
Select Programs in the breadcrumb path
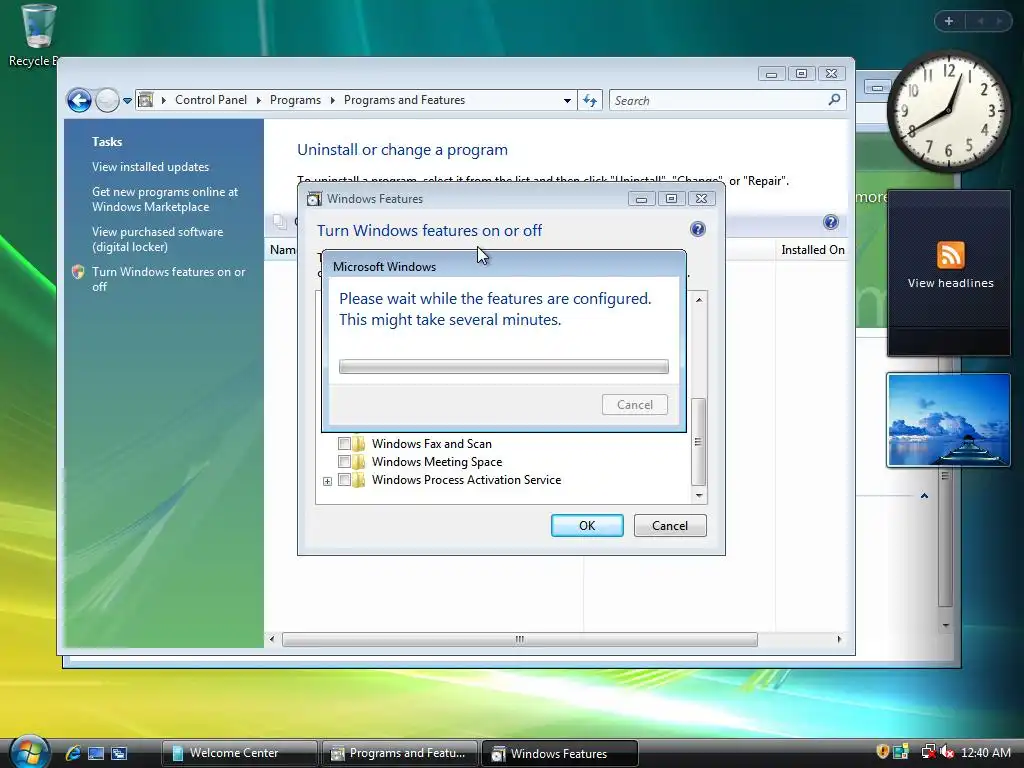295,100
